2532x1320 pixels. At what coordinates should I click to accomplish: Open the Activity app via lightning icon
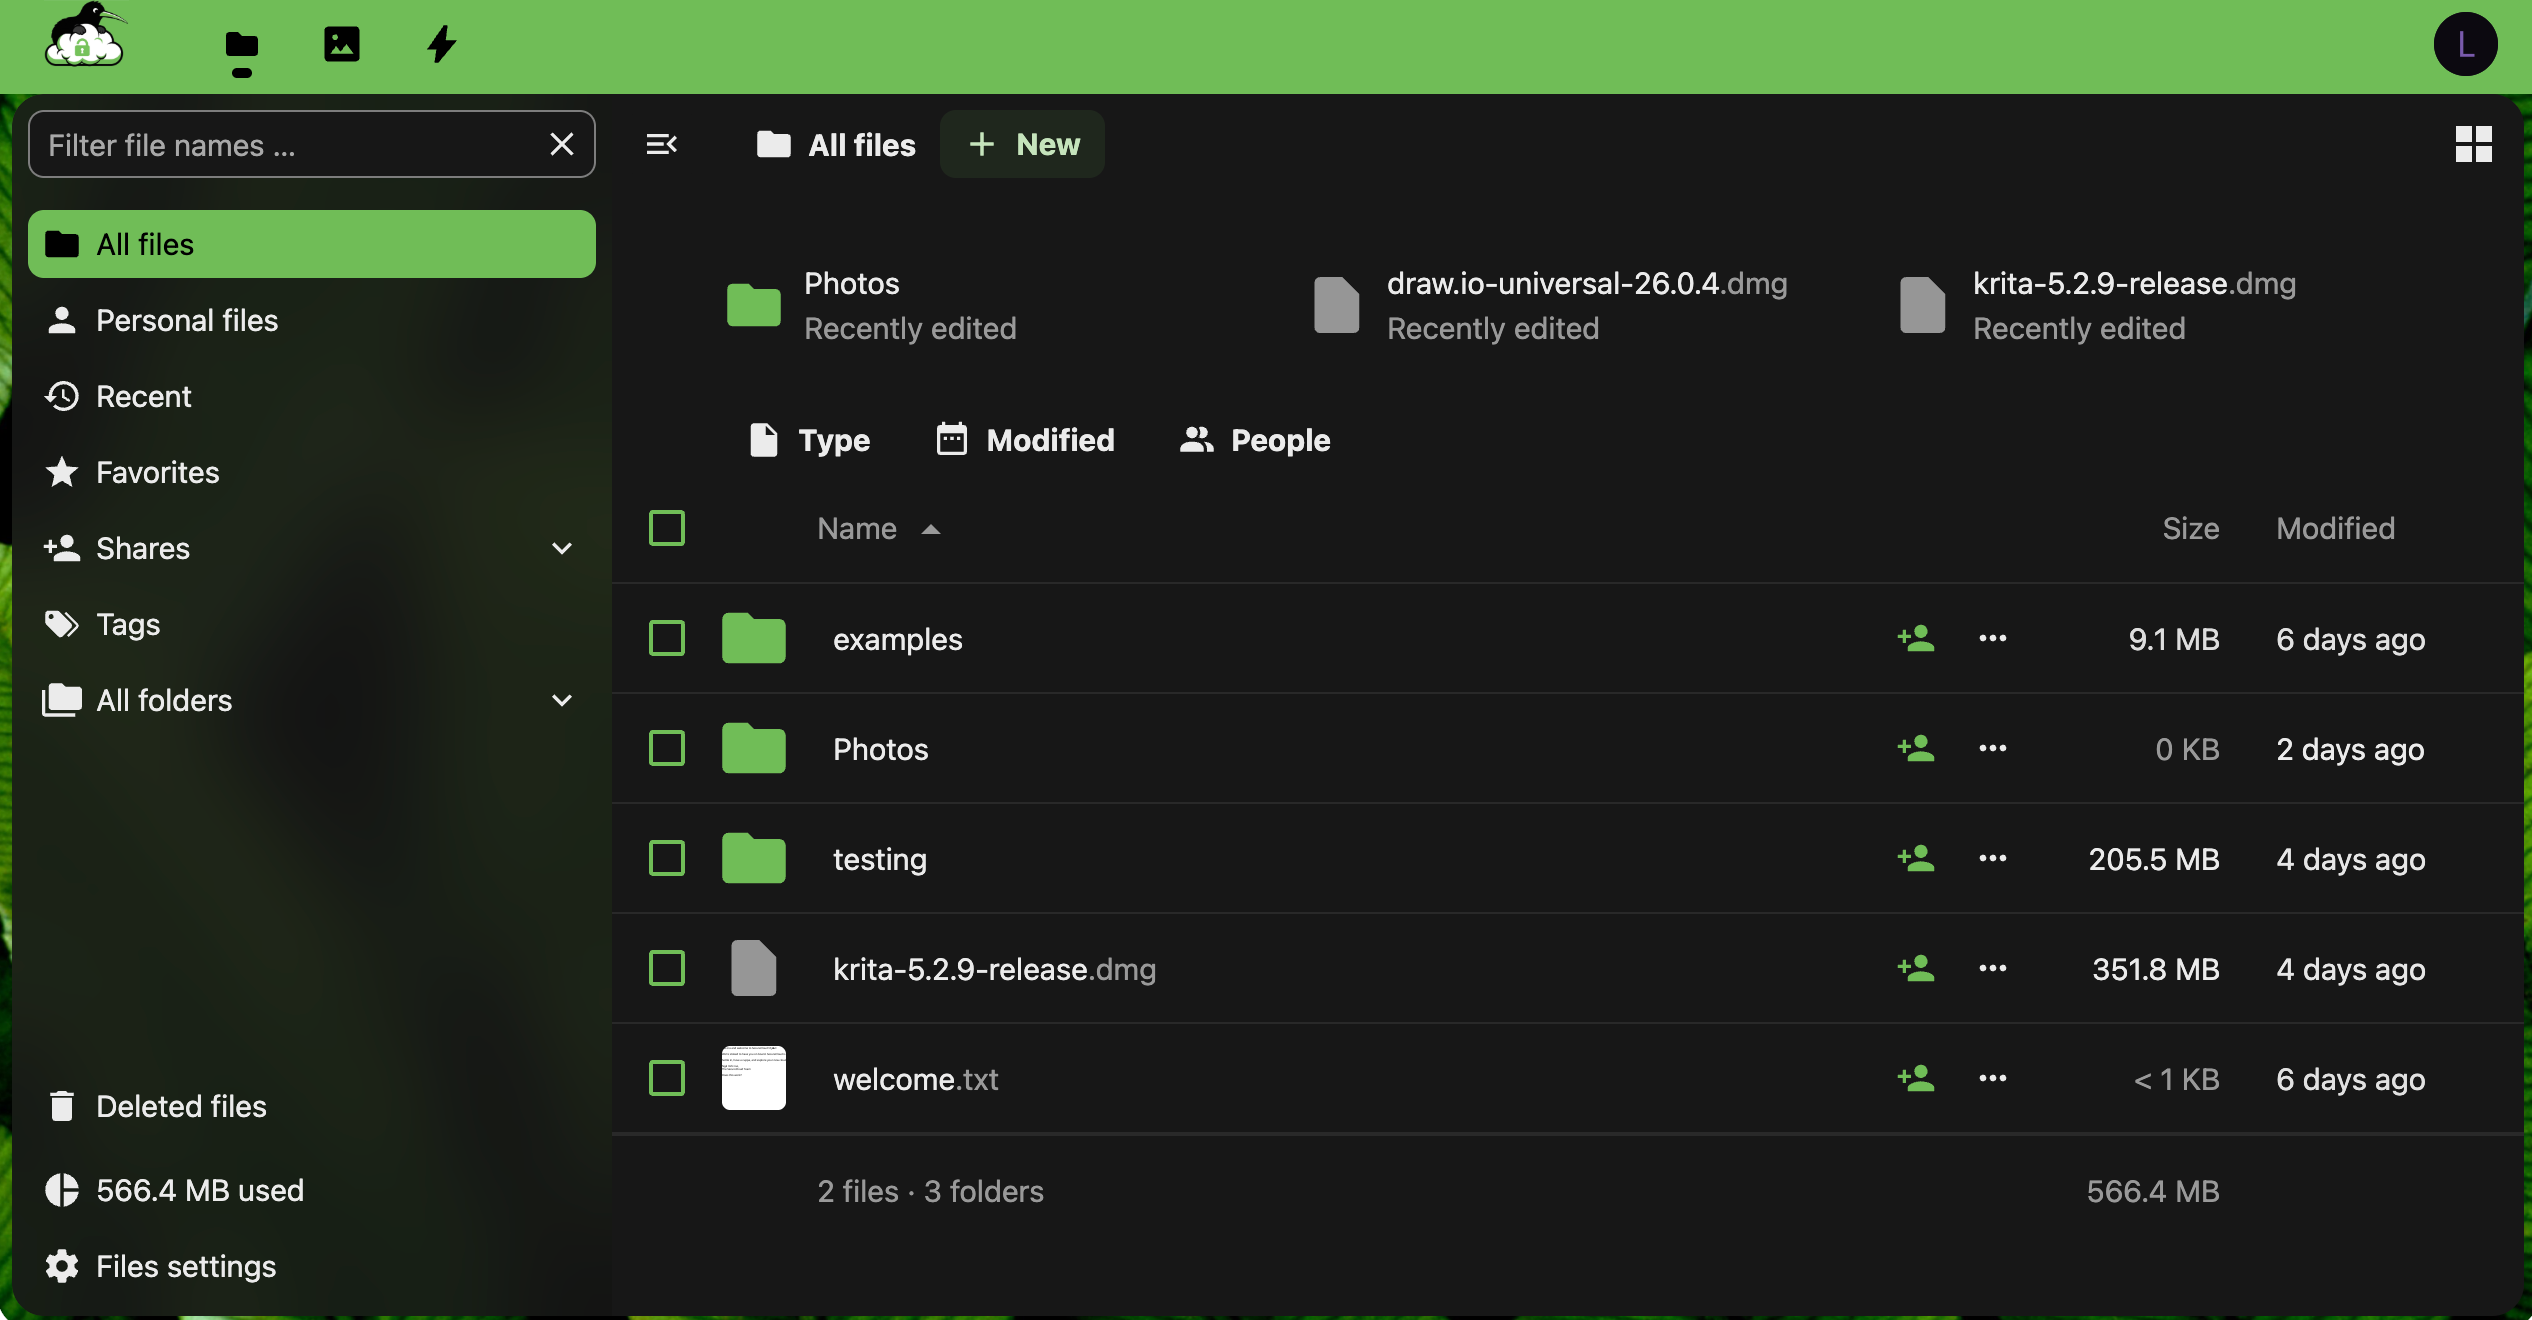[x=440, y=44]
